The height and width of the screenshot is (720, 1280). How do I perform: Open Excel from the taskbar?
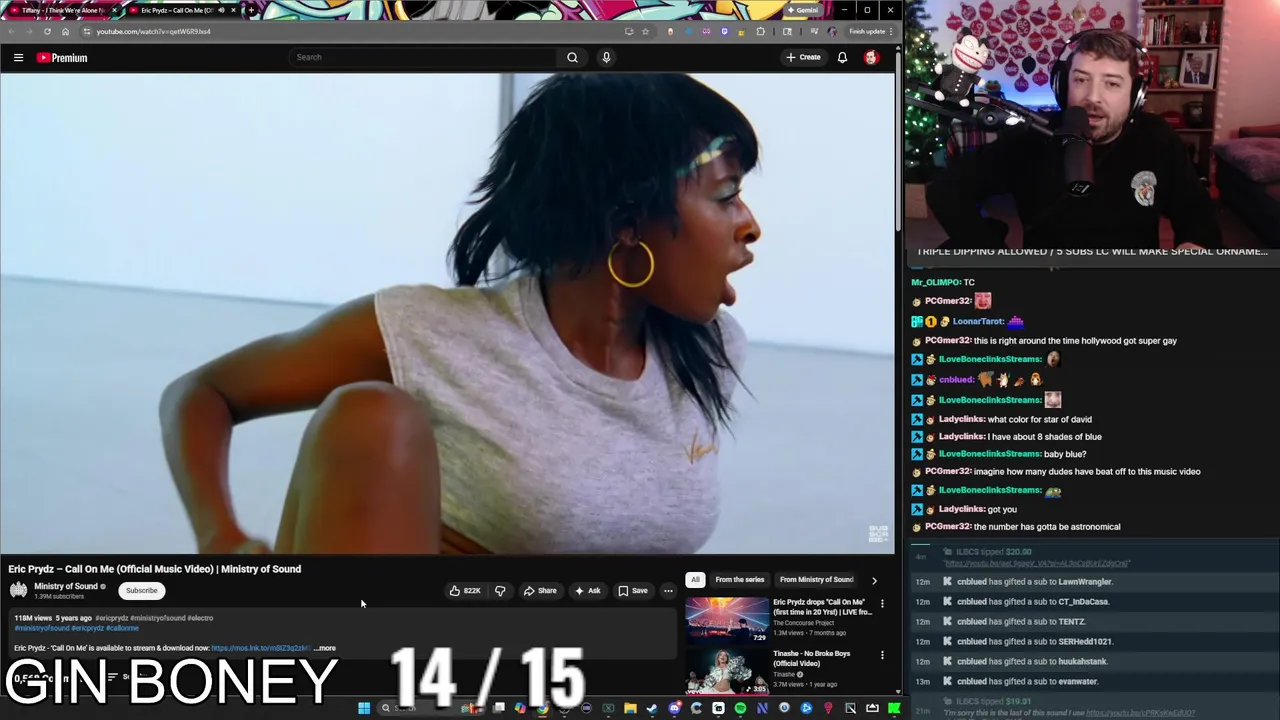tap(608, 708)
